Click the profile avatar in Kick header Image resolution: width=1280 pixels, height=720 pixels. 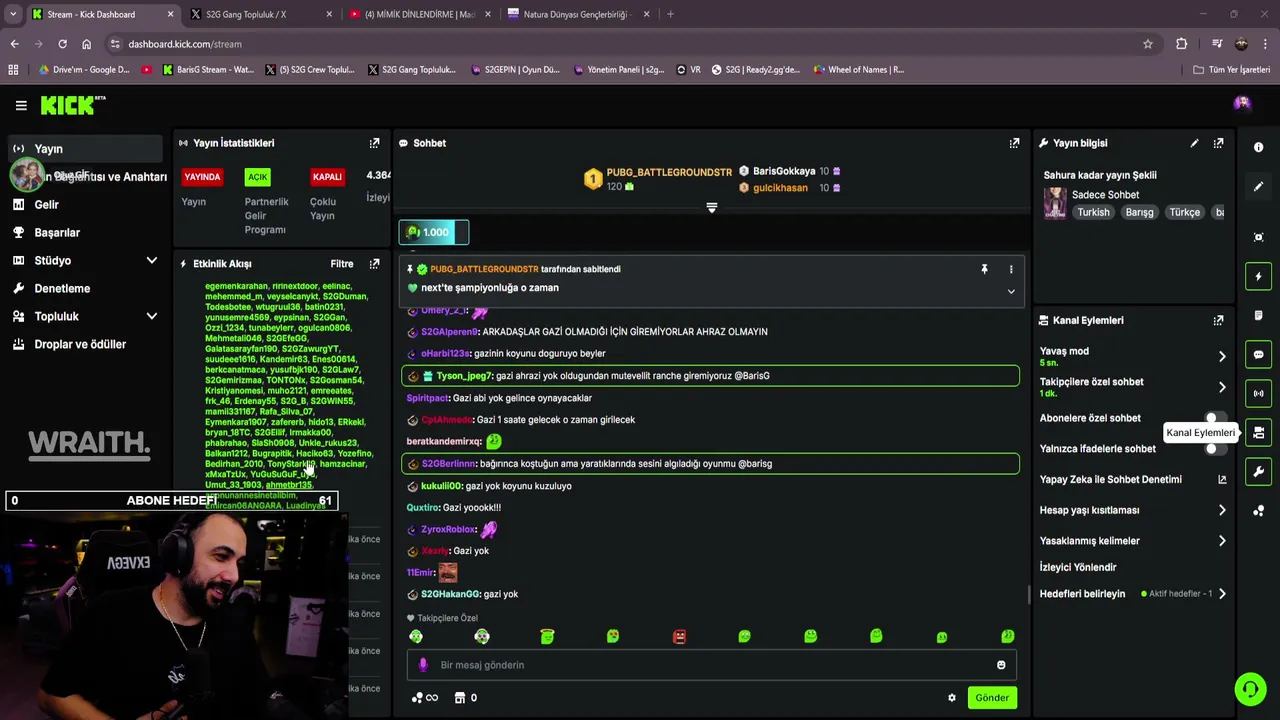point(1242,103)
